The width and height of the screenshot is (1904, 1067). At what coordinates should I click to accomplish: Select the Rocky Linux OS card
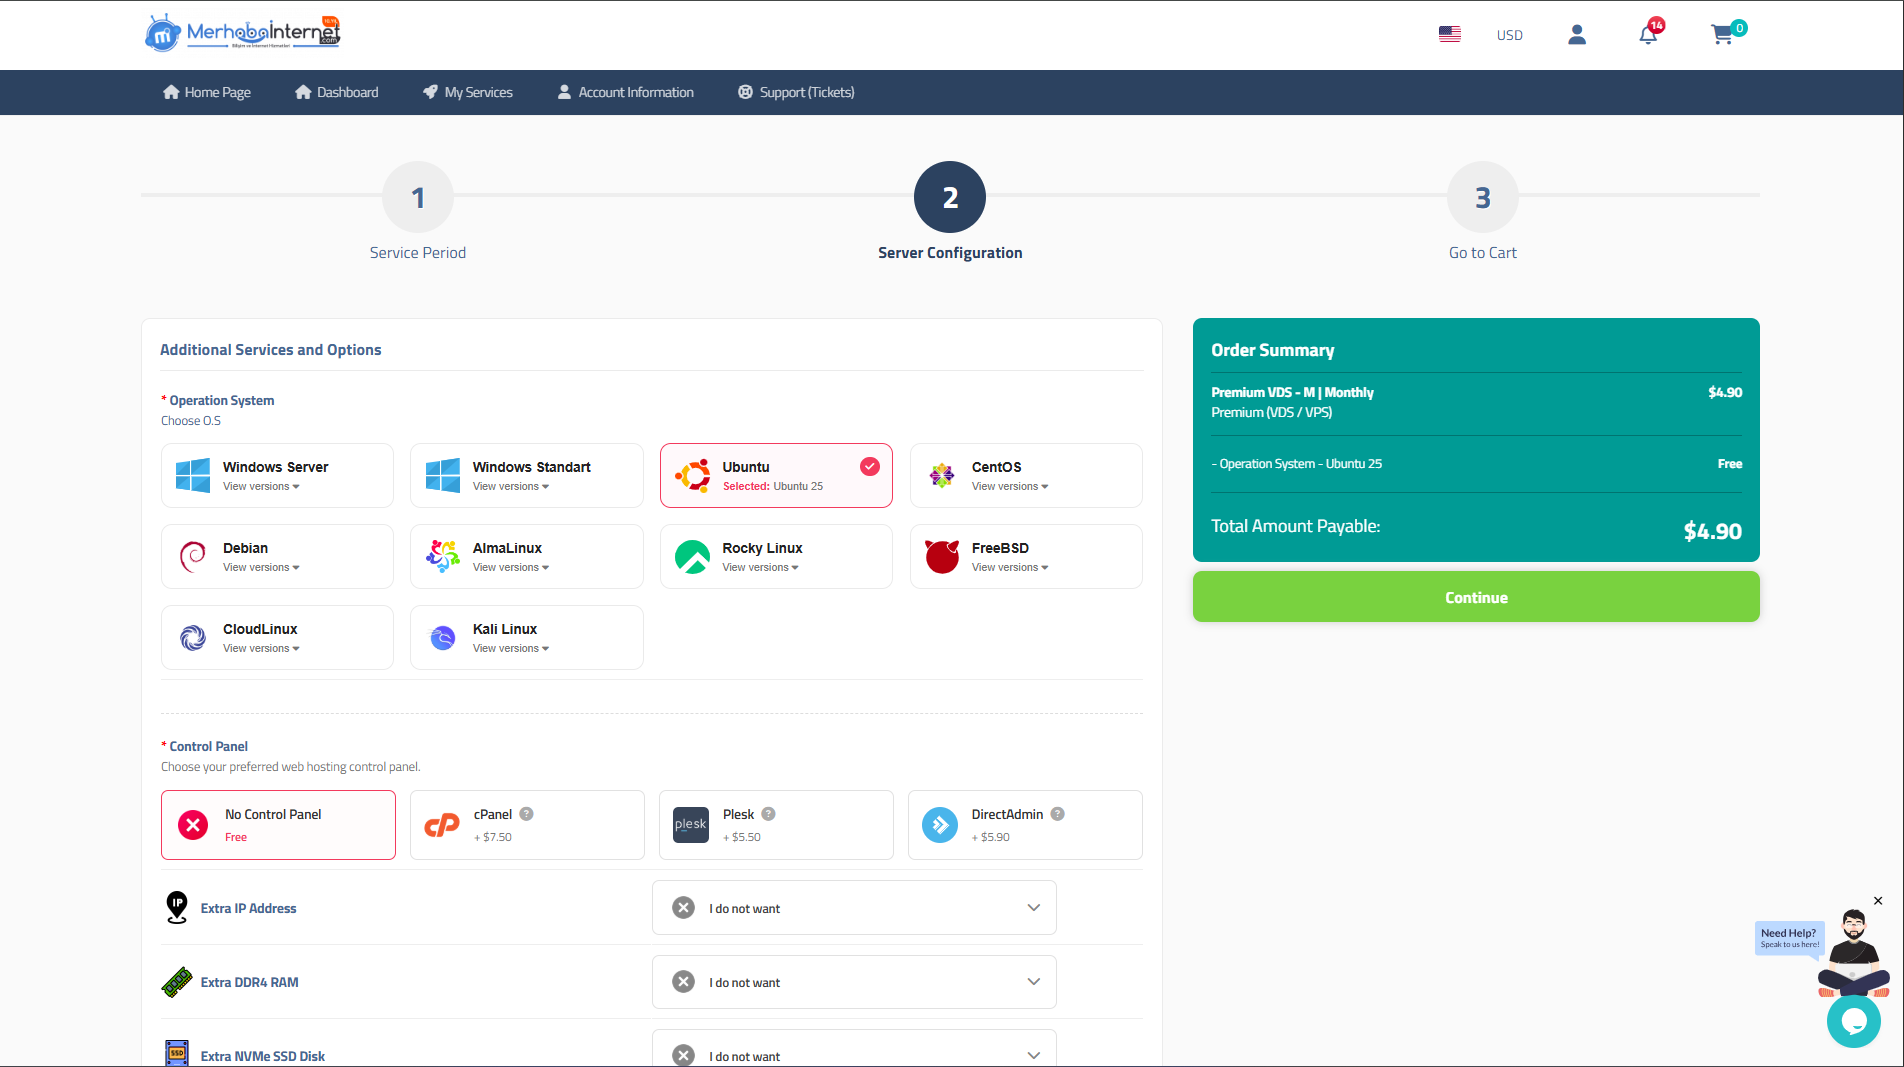coord(776,556)
